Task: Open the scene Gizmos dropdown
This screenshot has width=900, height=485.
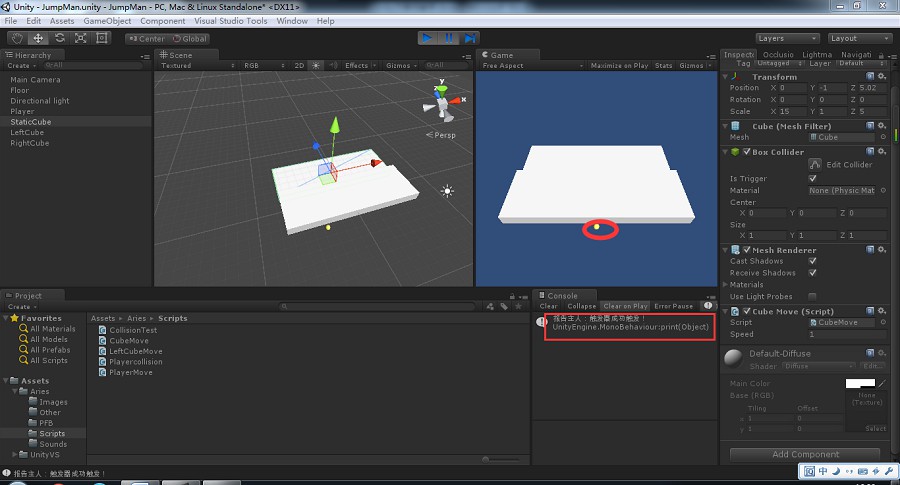Action: (x=401, y=65)
